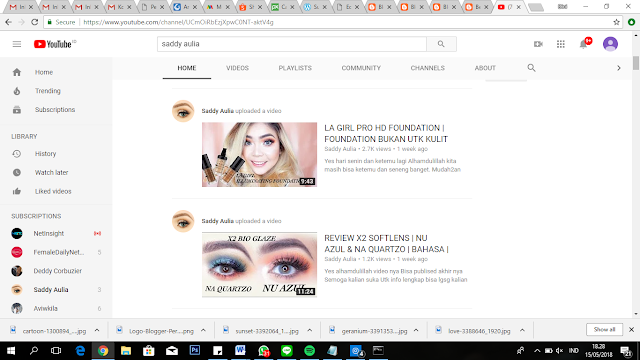Open File Explorer from the taskbar
640x360 pixels.
coord(126,351)
